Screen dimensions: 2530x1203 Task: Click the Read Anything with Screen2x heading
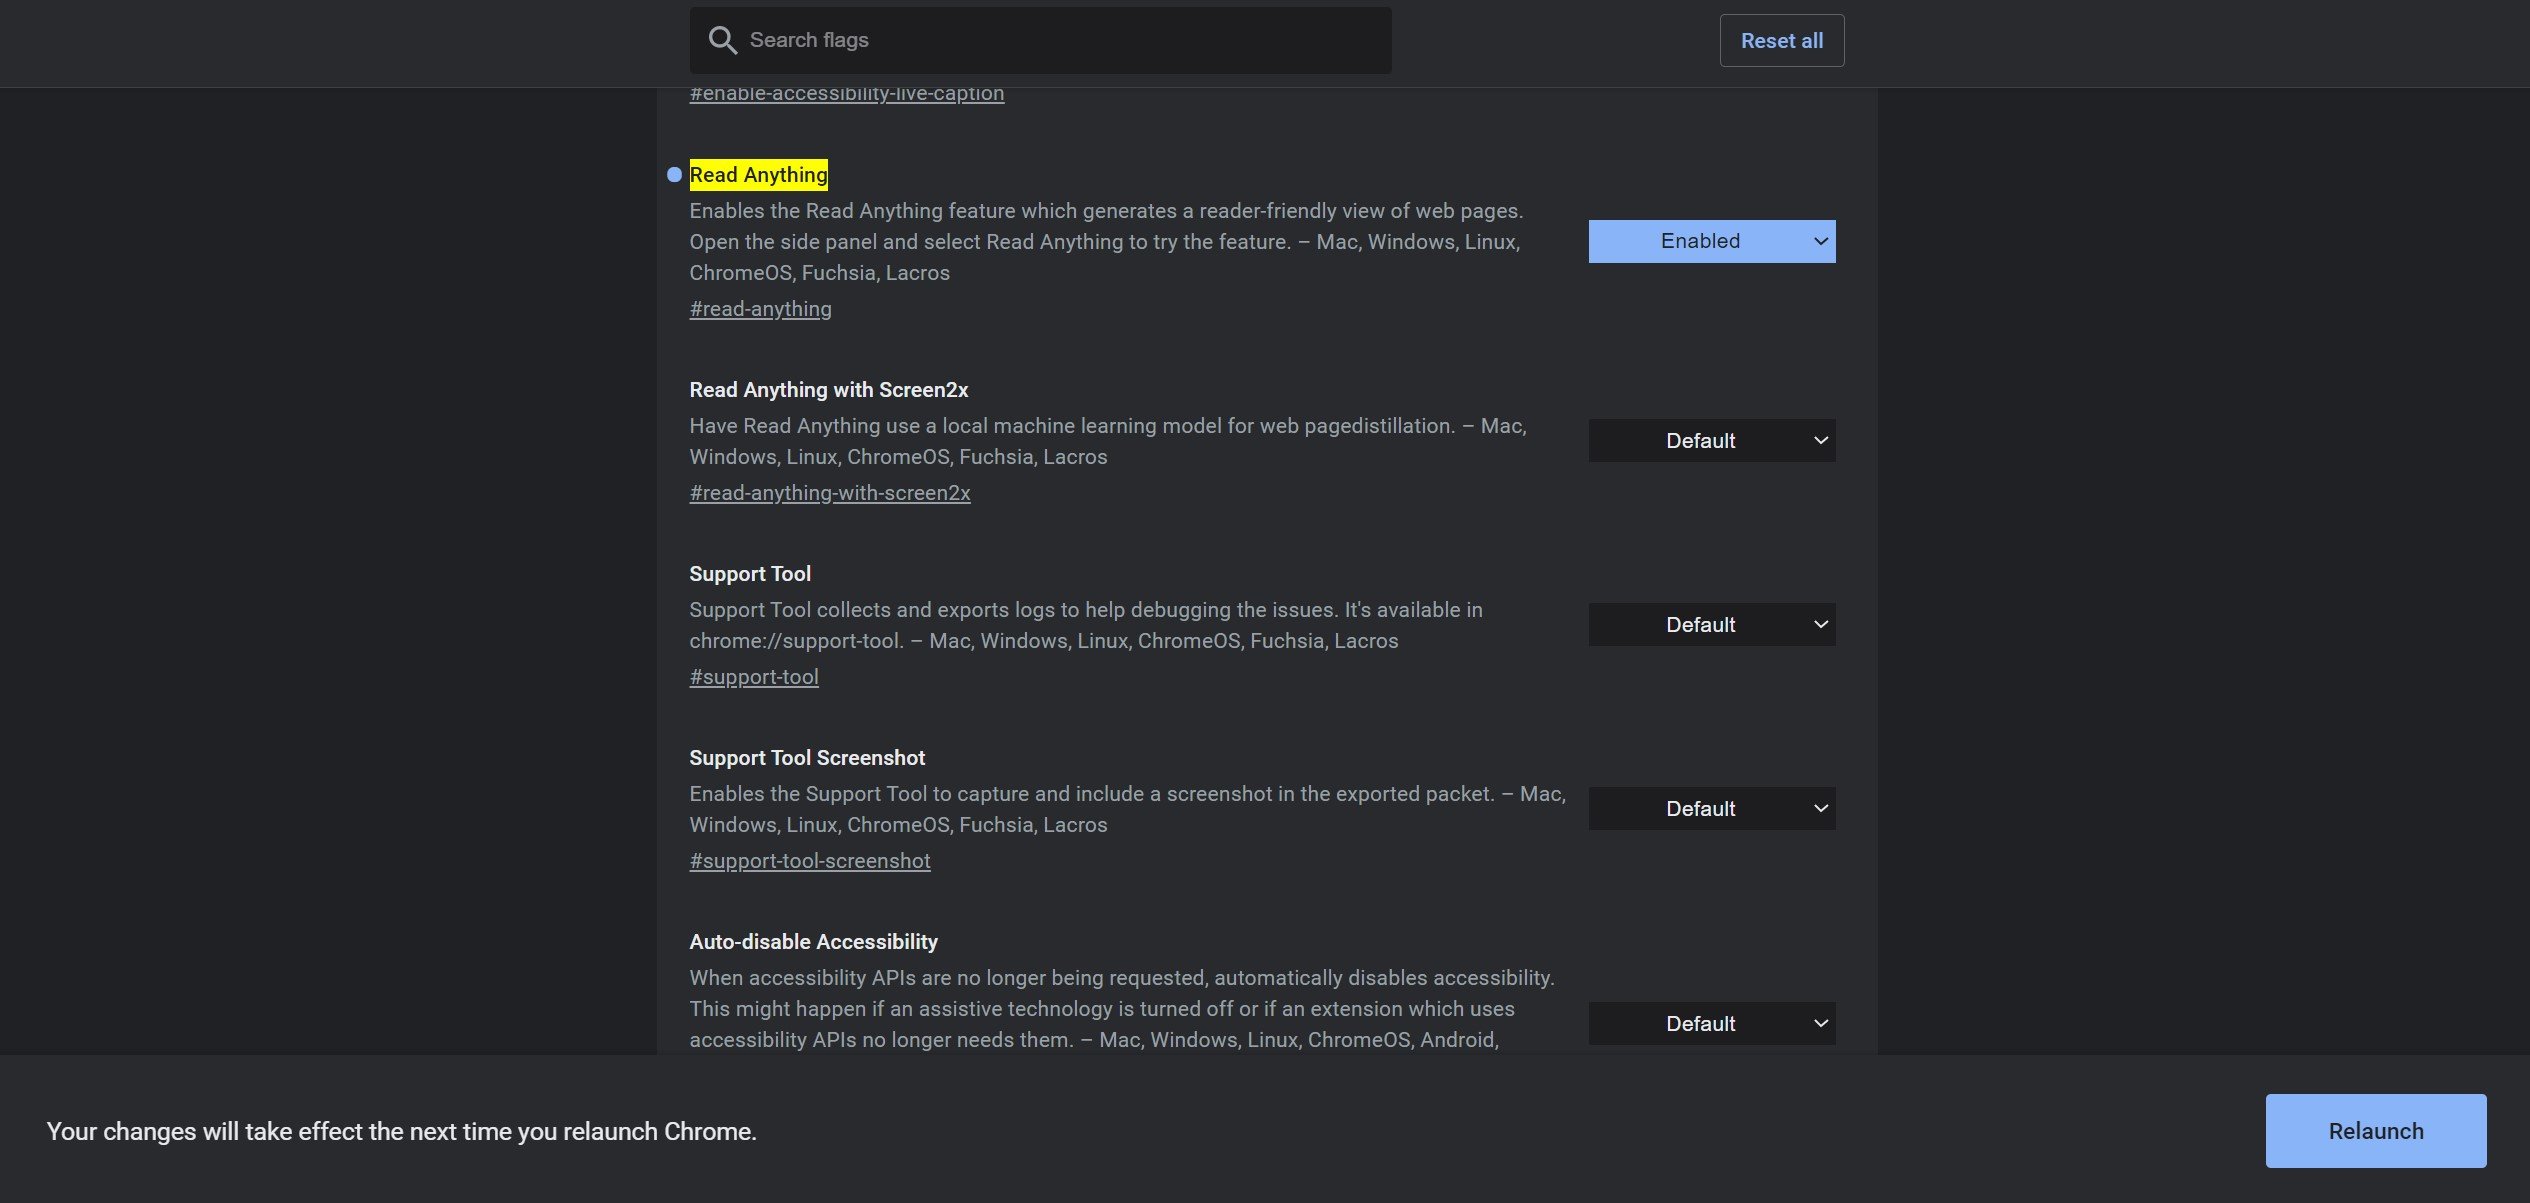pos(828,390)
